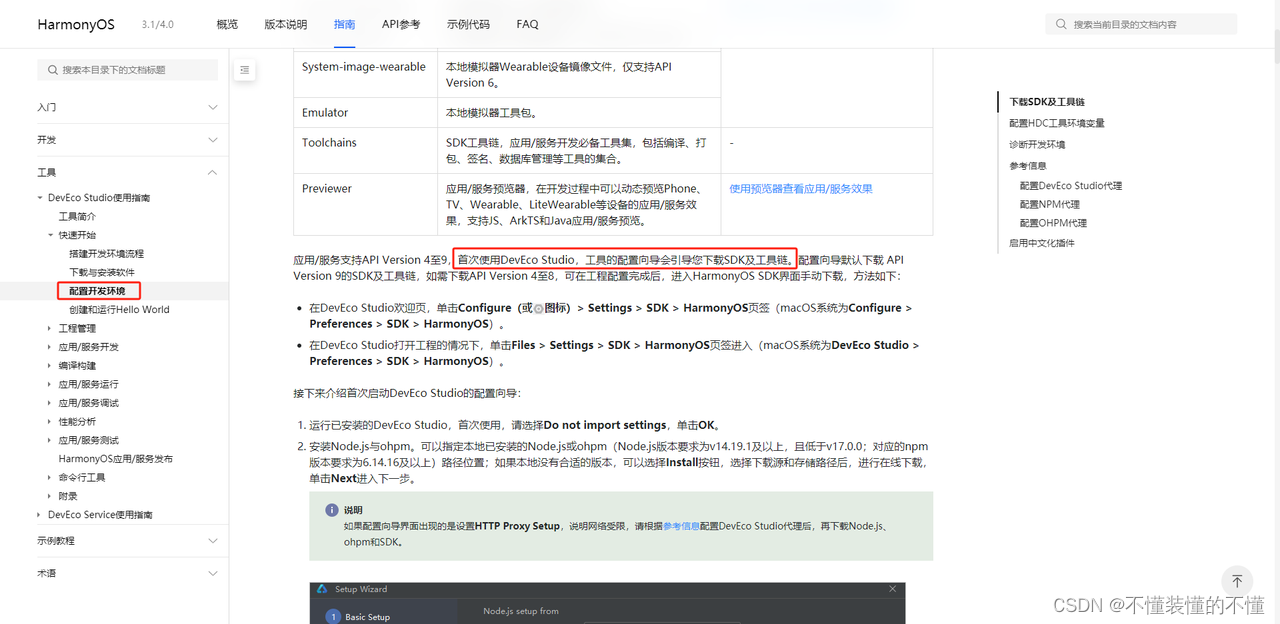Open the 3.1/4.0 version dropdown
The height and width of the screenshot is (624, 1280).
(158, 24)
